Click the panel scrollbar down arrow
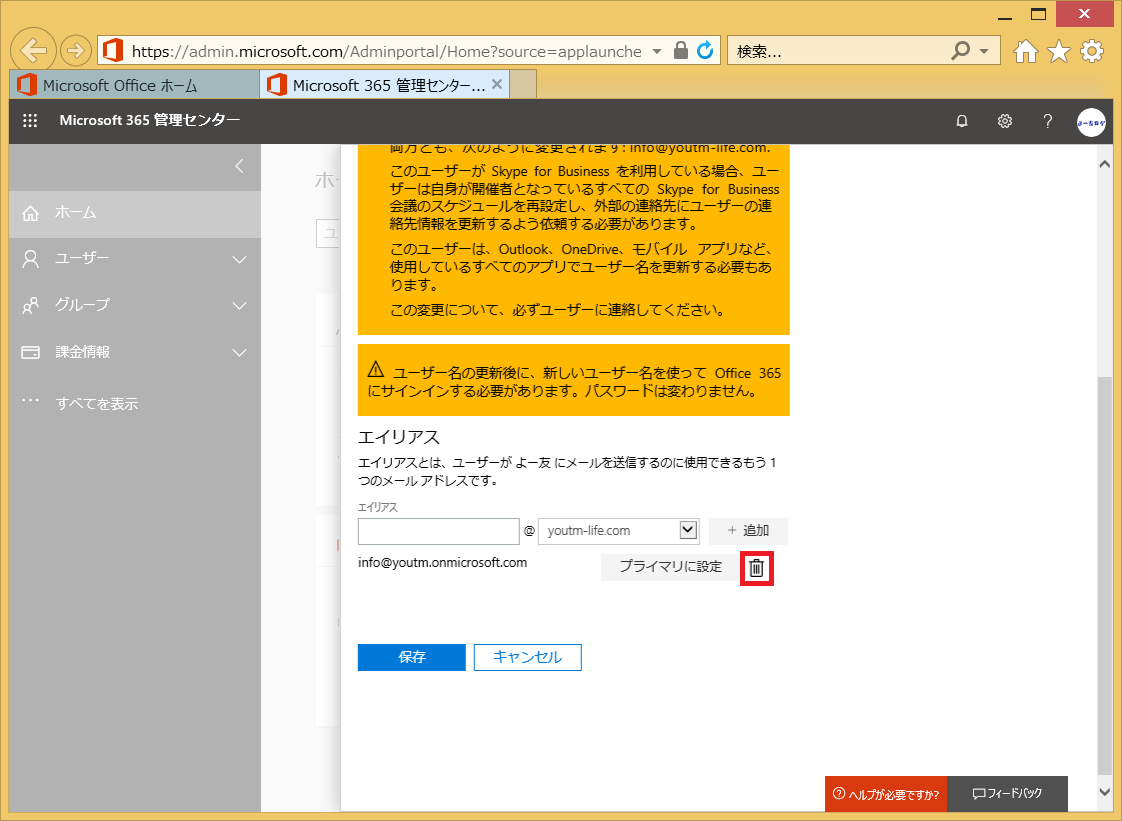The width and height of the screenshot is (1122, 821). (x=1105, y=792)
